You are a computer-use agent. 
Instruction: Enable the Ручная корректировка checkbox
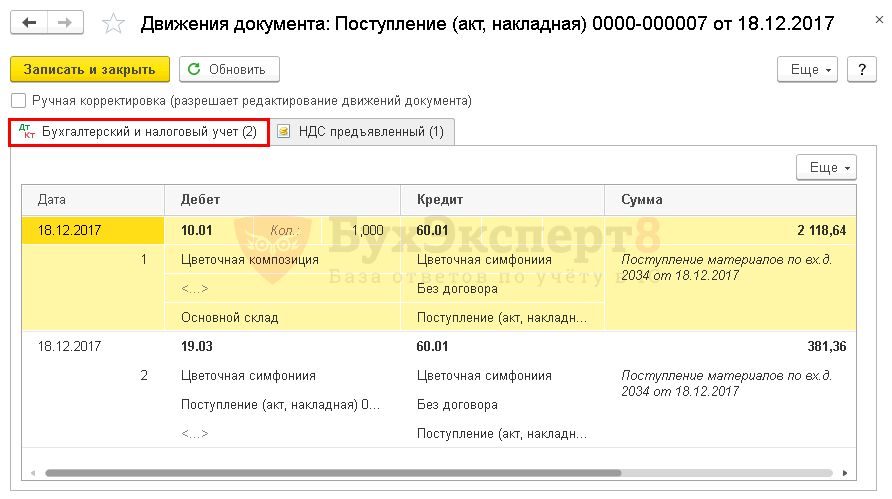tap(19, 101)
